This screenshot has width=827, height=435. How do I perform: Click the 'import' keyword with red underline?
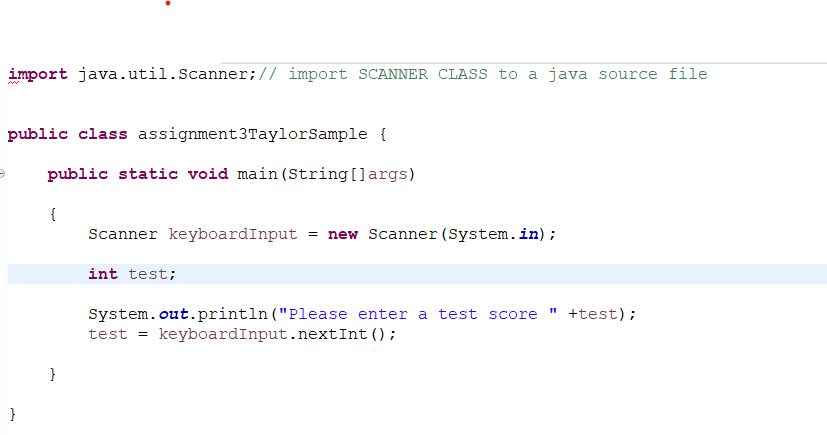click(38, 75)
